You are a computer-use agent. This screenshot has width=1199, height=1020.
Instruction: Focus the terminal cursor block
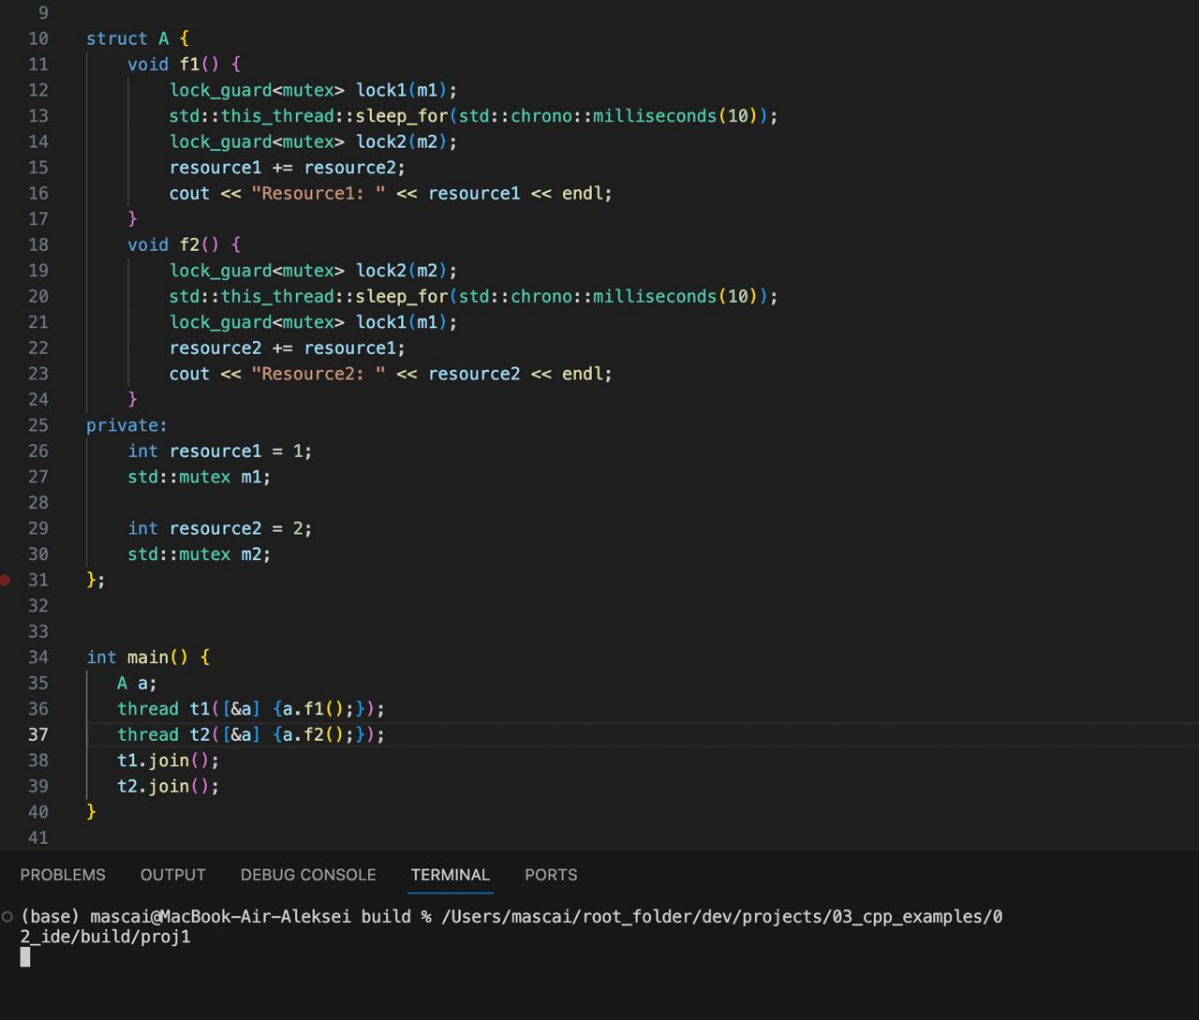[25, 957]
